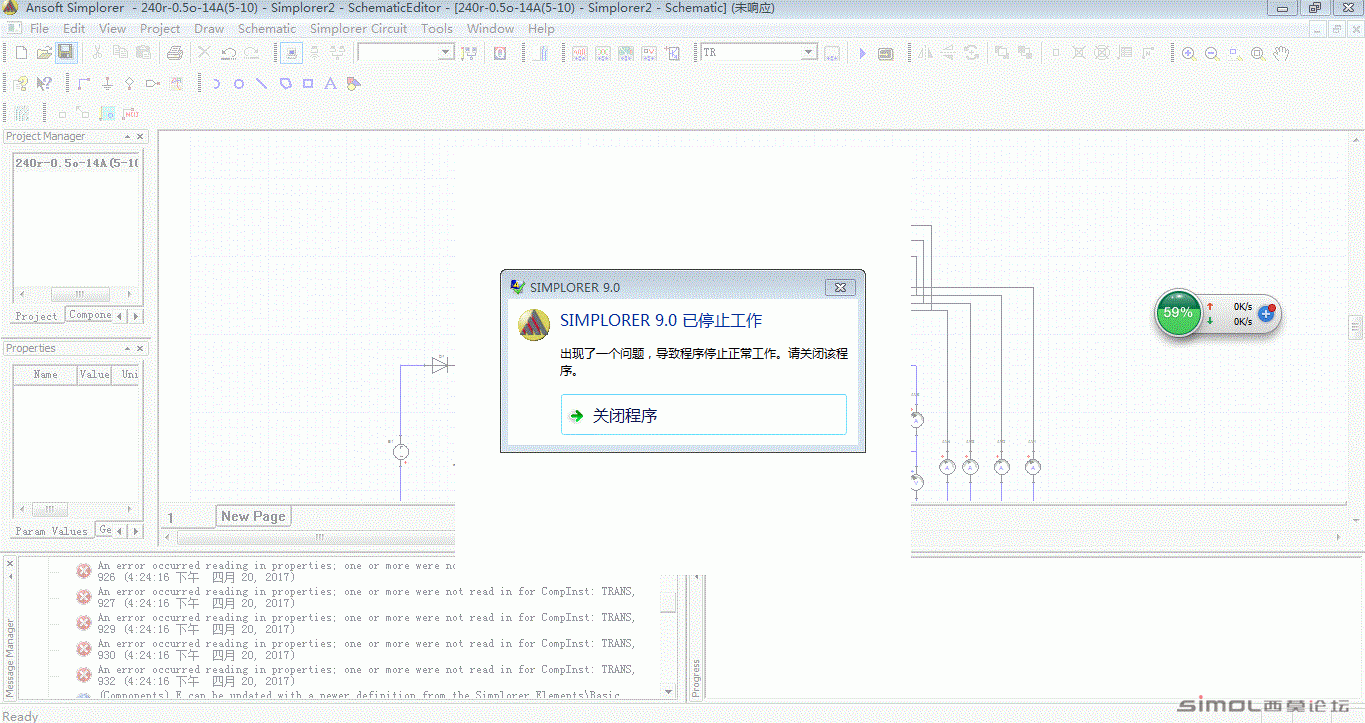Switch to the Param Values tab
Viewport: 1365px width, 723px height.
click(x=51, y=531)
